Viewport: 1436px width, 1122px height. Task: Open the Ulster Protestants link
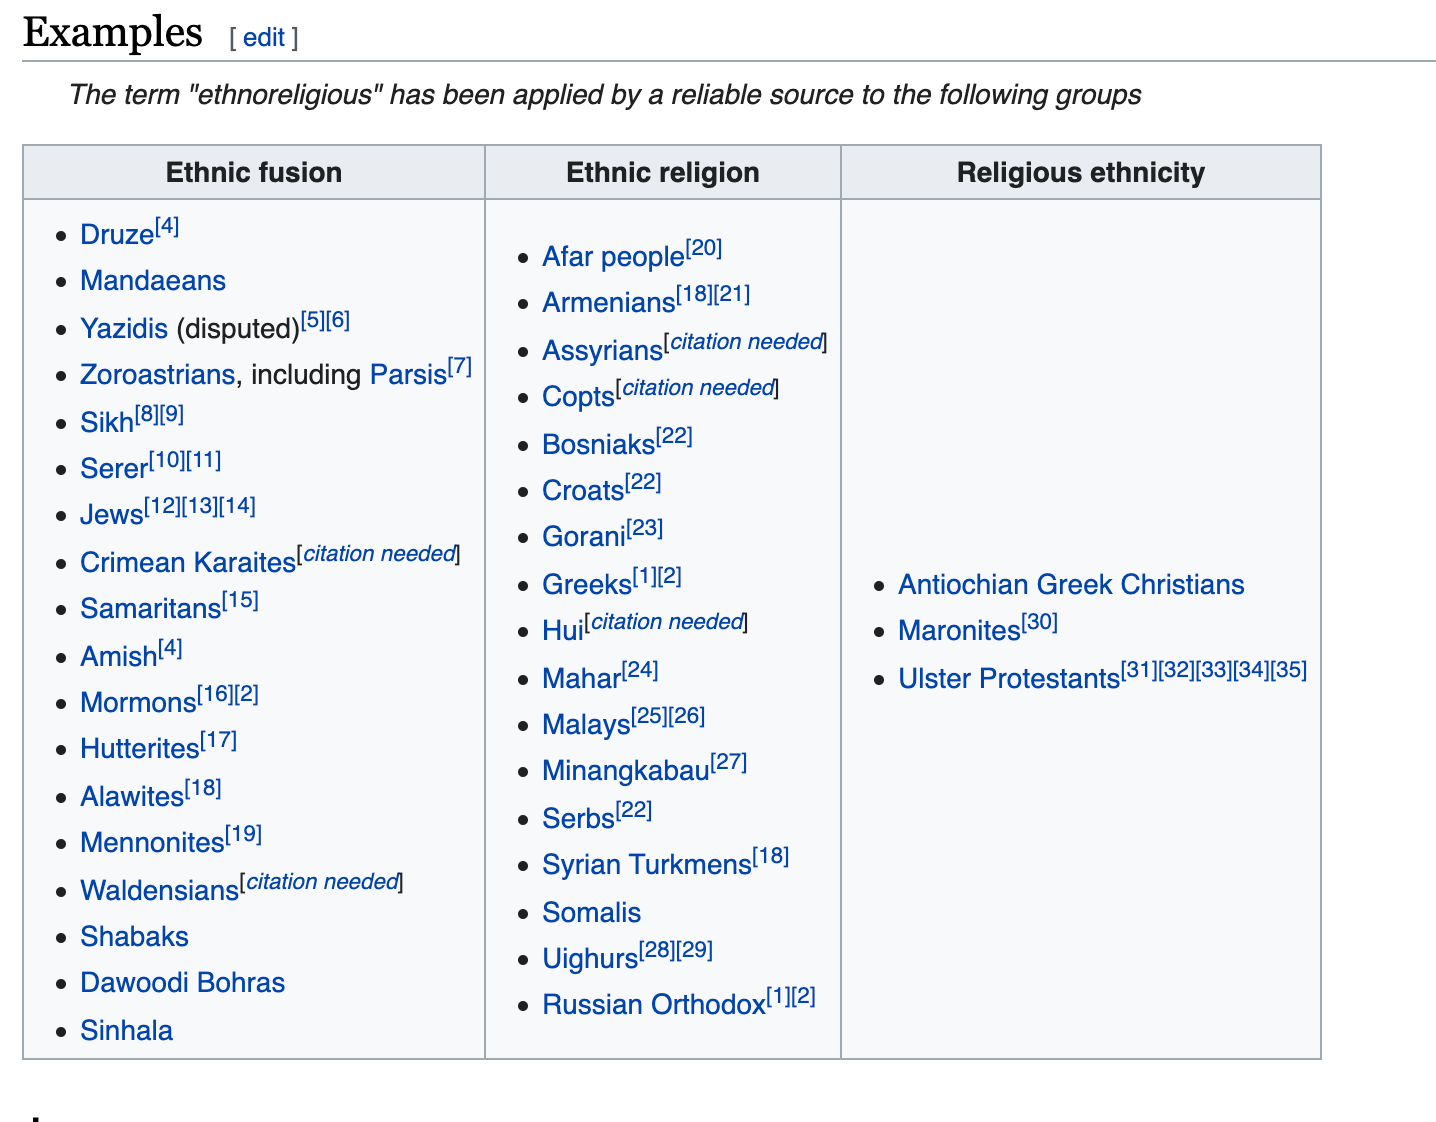pyautogui.click(x=1008, y=679)
